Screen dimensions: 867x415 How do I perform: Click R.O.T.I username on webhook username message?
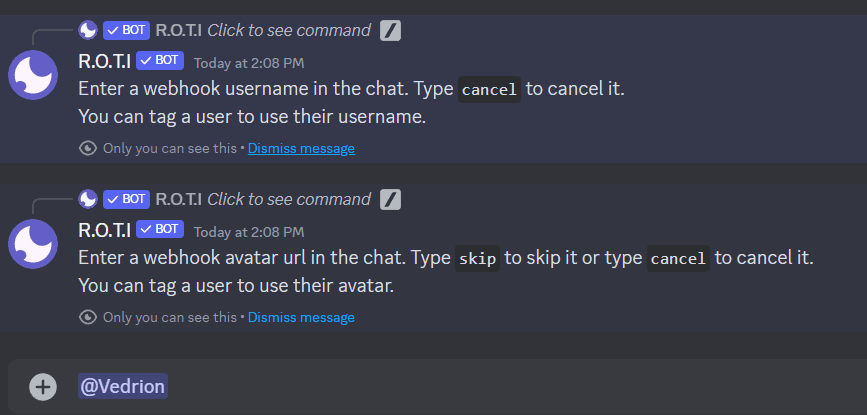coord(105,61)
